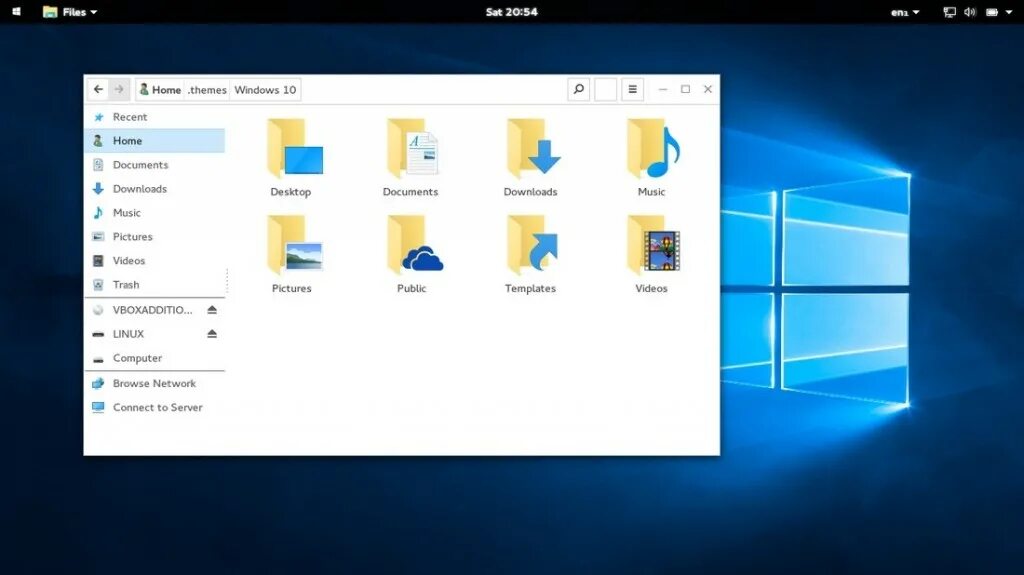Minimize the Files window
Viewport: 1024px width, 575px height.
[663, 90]
